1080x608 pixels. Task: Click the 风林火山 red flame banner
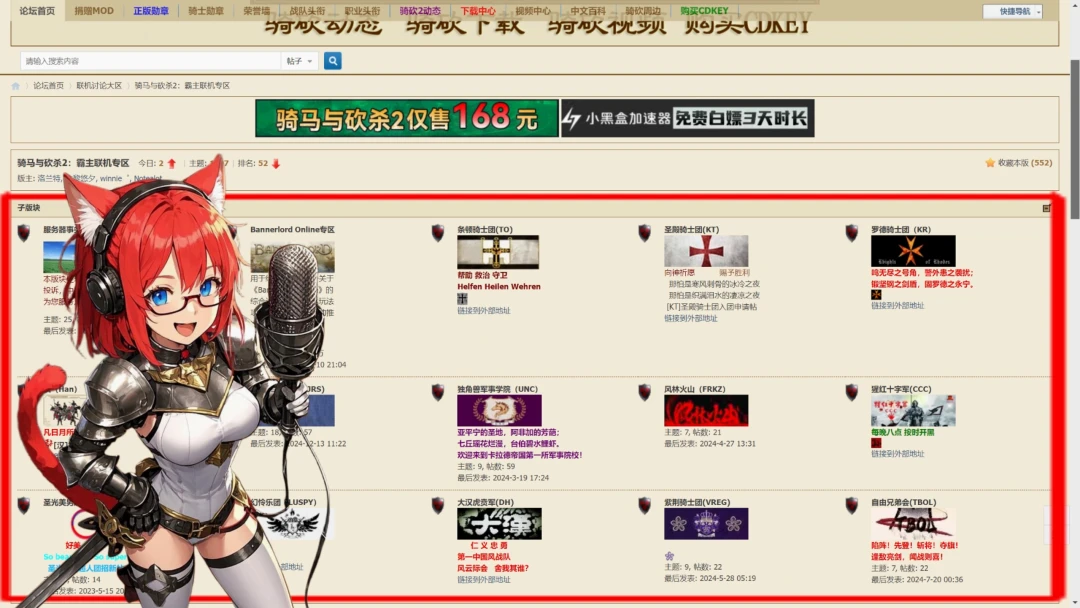(x=706, y=411)
